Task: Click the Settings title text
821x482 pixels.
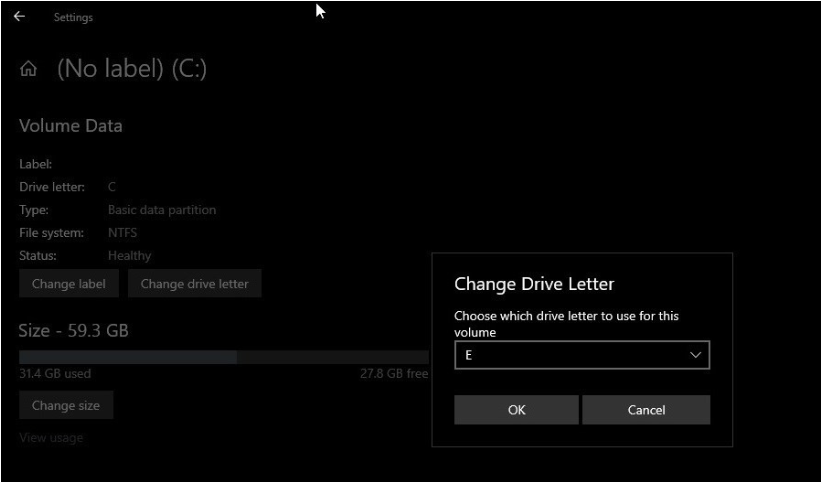Action: pyautogui.click(x=73, y=17)
